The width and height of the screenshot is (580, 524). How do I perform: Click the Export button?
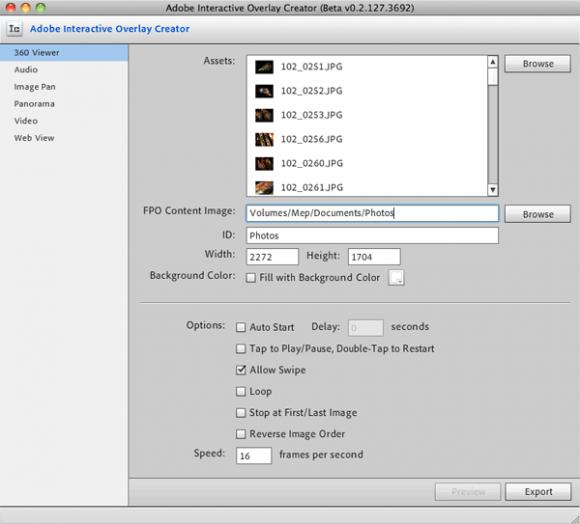(x=538, y=492)
